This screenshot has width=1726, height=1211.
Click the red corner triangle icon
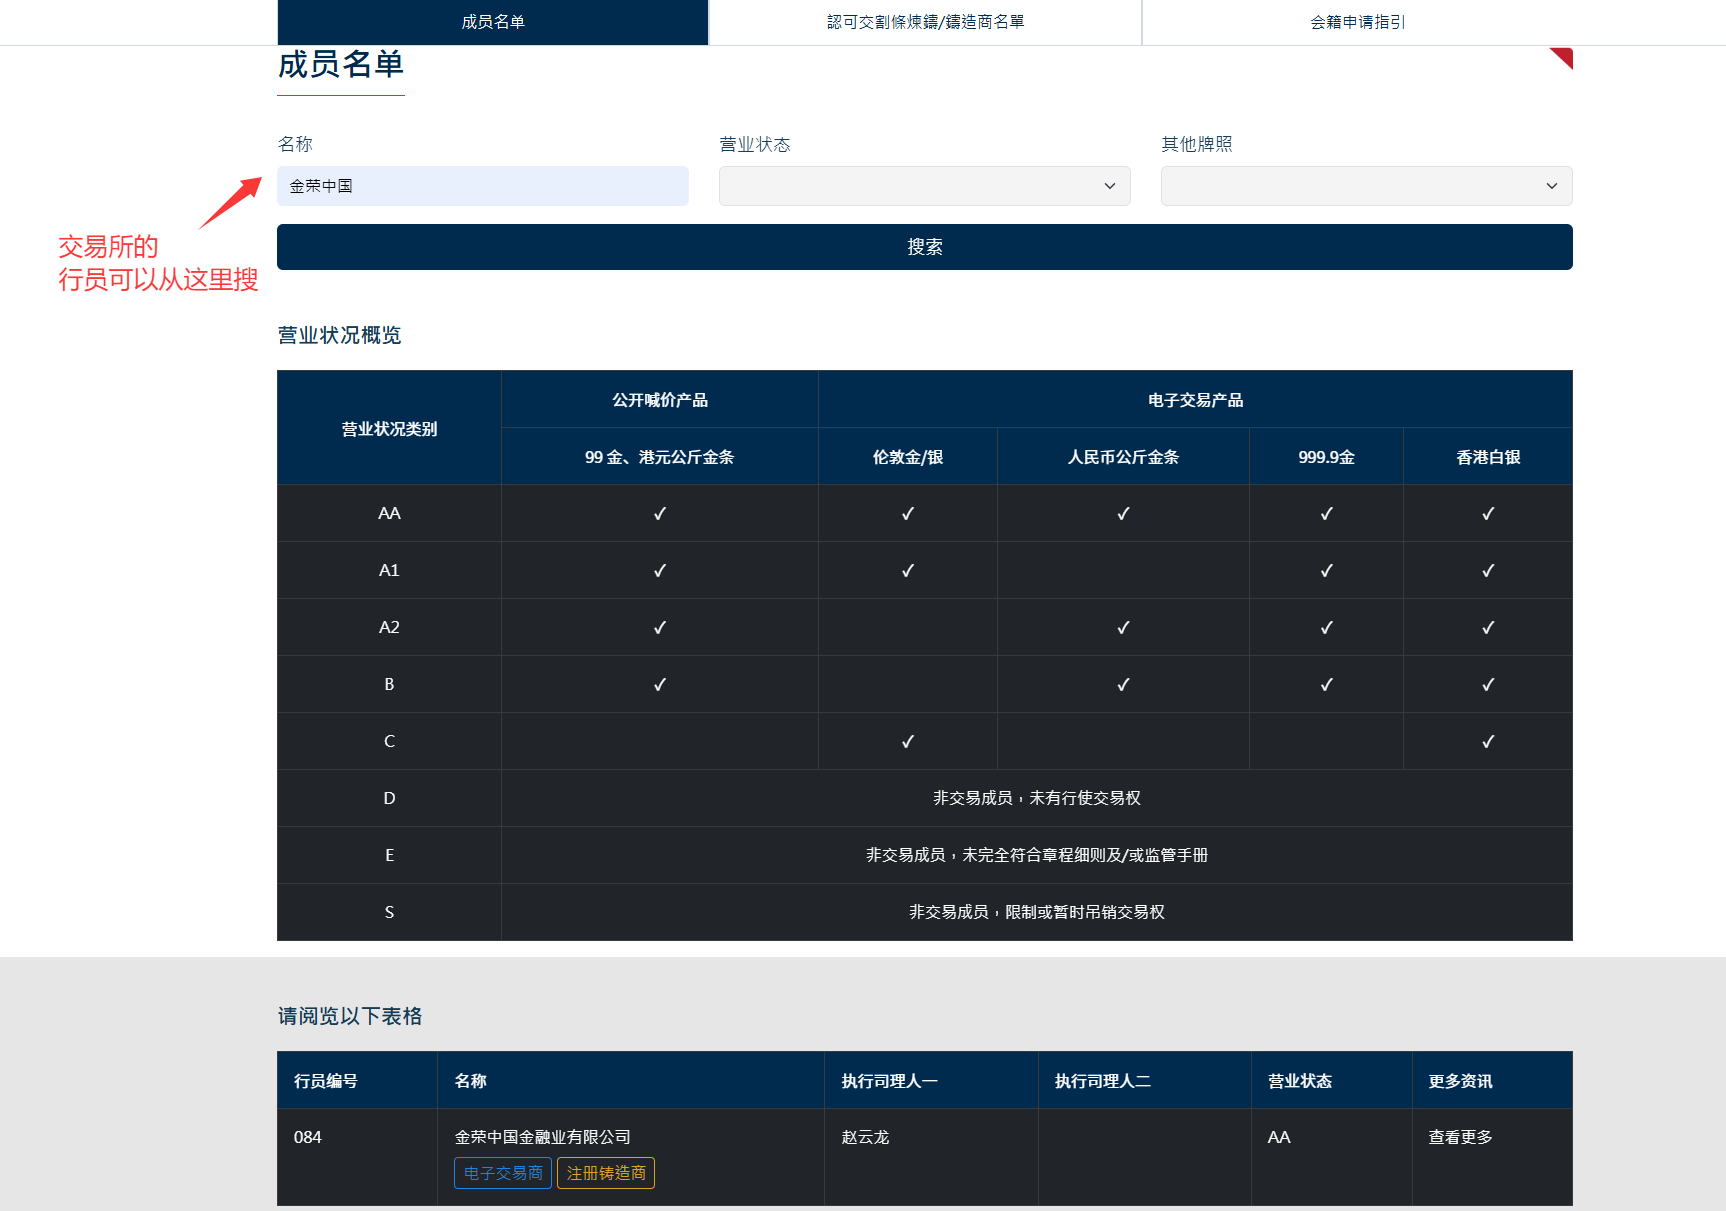coord(1564,57)
